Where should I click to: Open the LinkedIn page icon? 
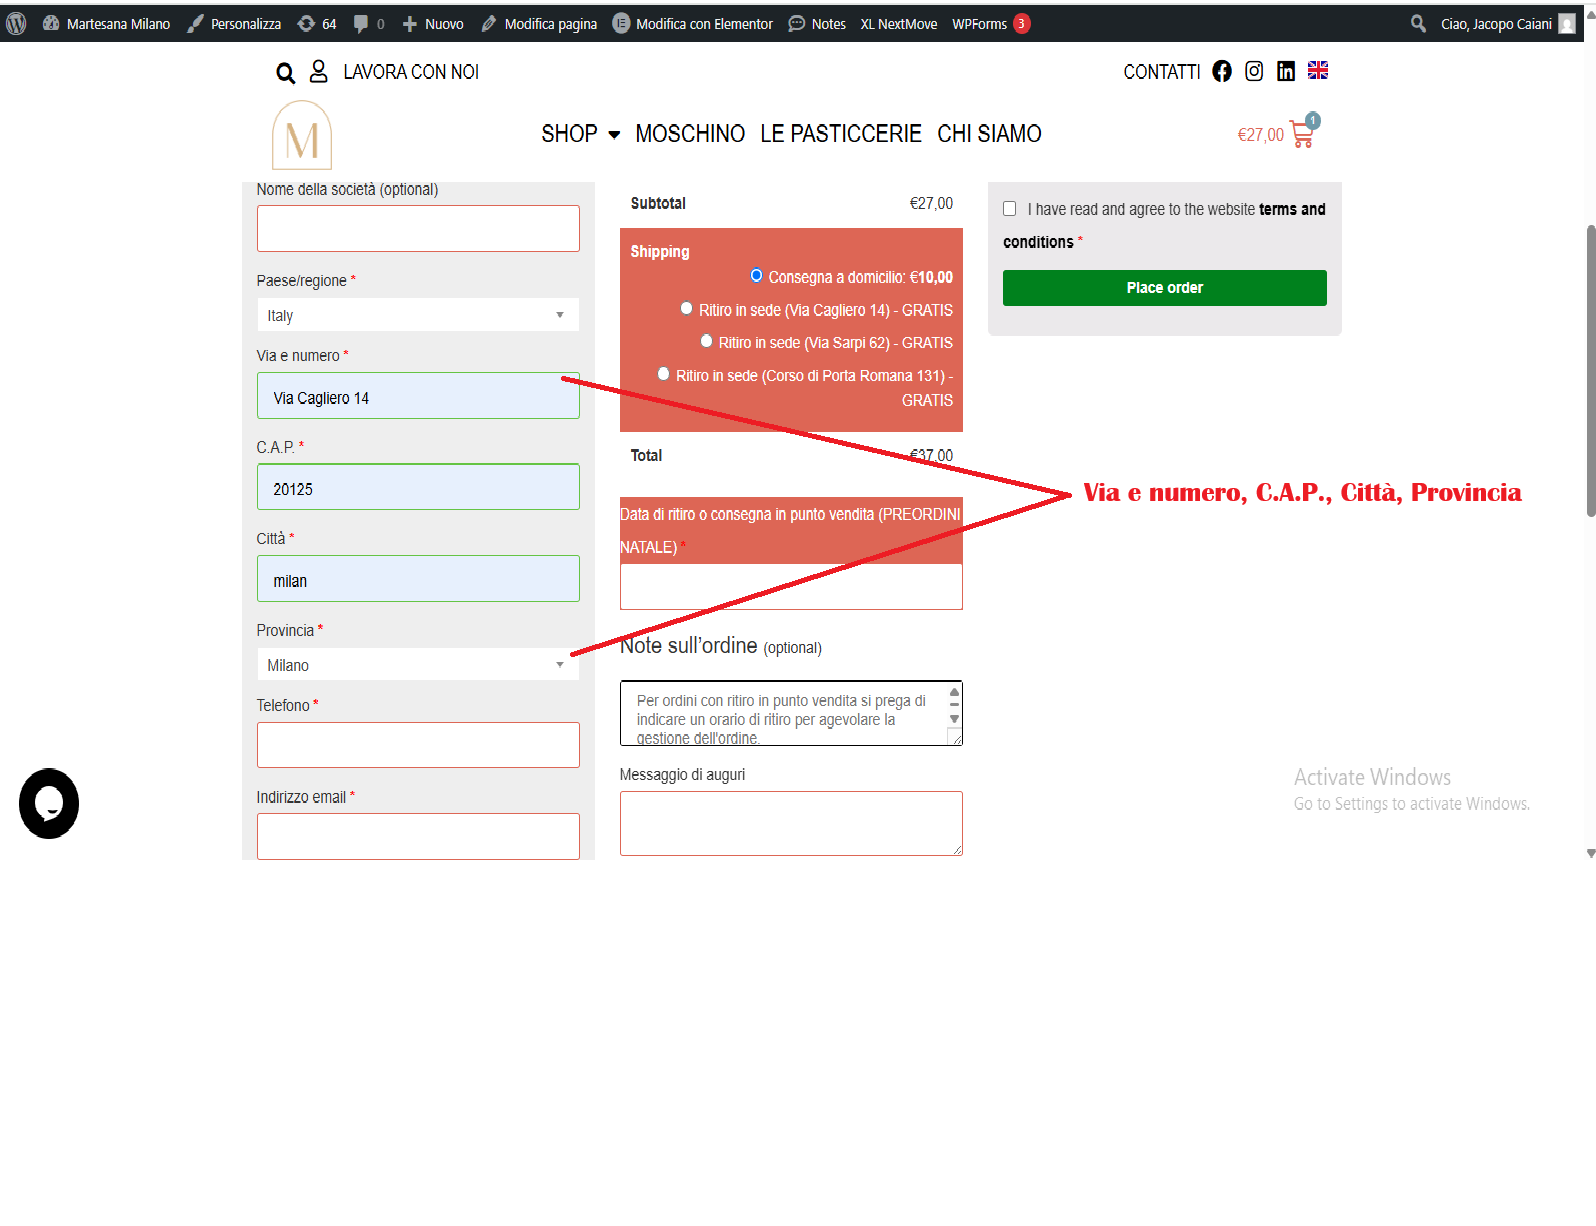pos(1286,71)
